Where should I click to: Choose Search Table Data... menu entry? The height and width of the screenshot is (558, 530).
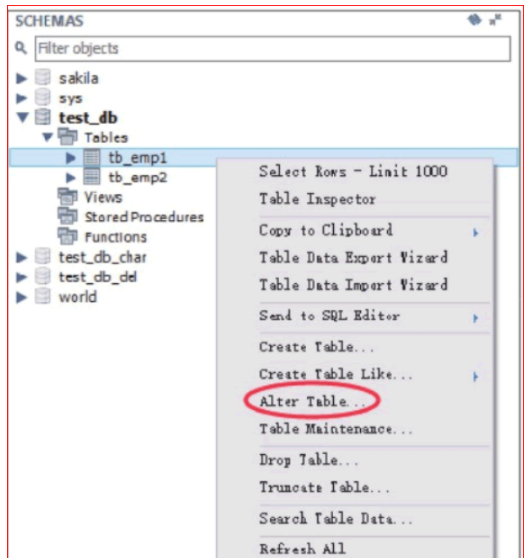[x=336, y=518]
